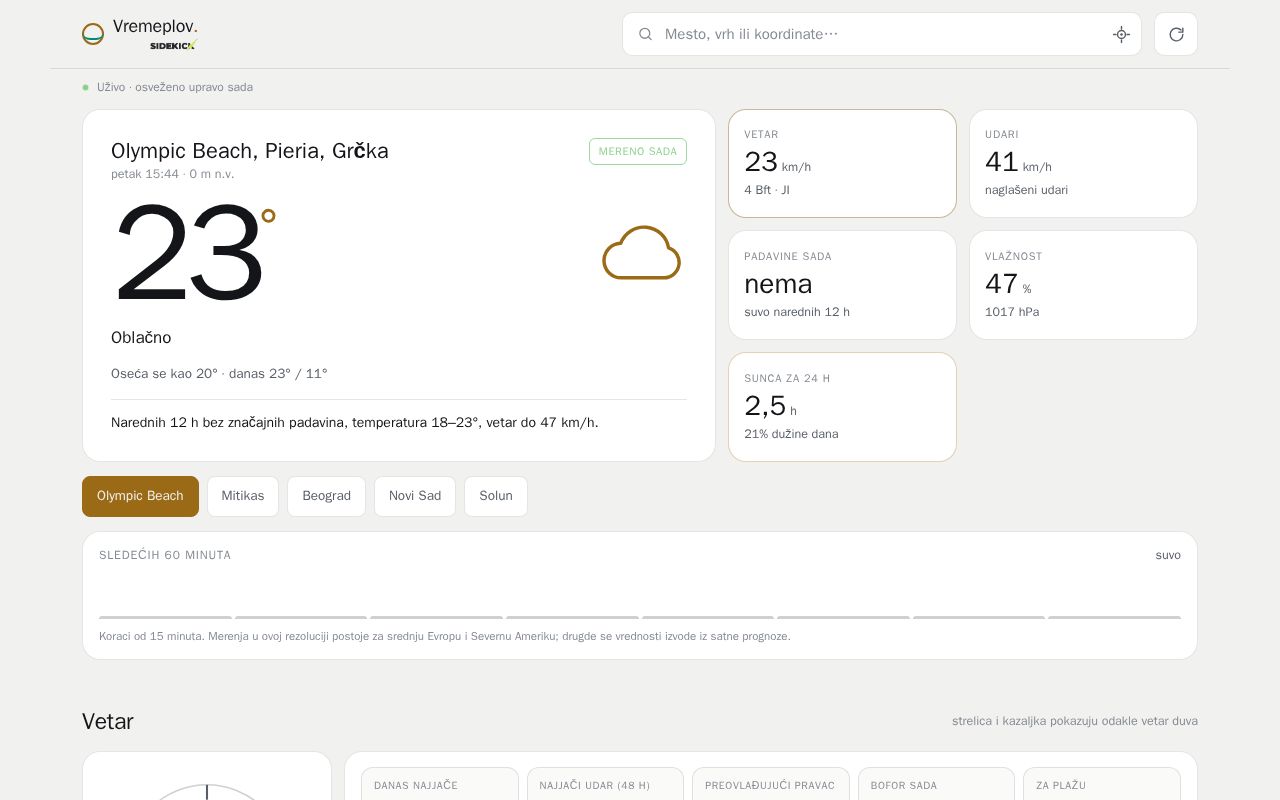Click the Vetar section heading
This screenshot has height=800, width=1280.
(x=108, y=722)
